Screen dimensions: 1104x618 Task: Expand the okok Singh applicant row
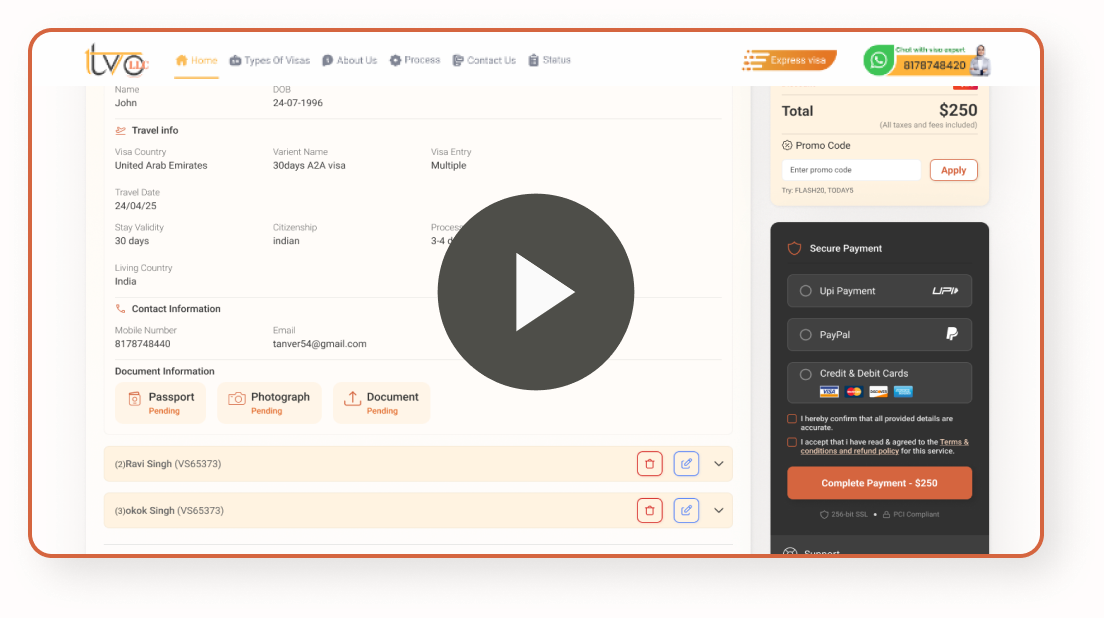click(719, 510)
